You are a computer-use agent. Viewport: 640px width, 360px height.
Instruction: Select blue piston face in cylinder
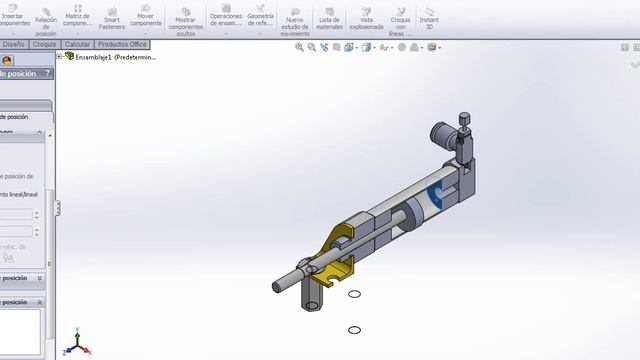click(x=434, y=194)
